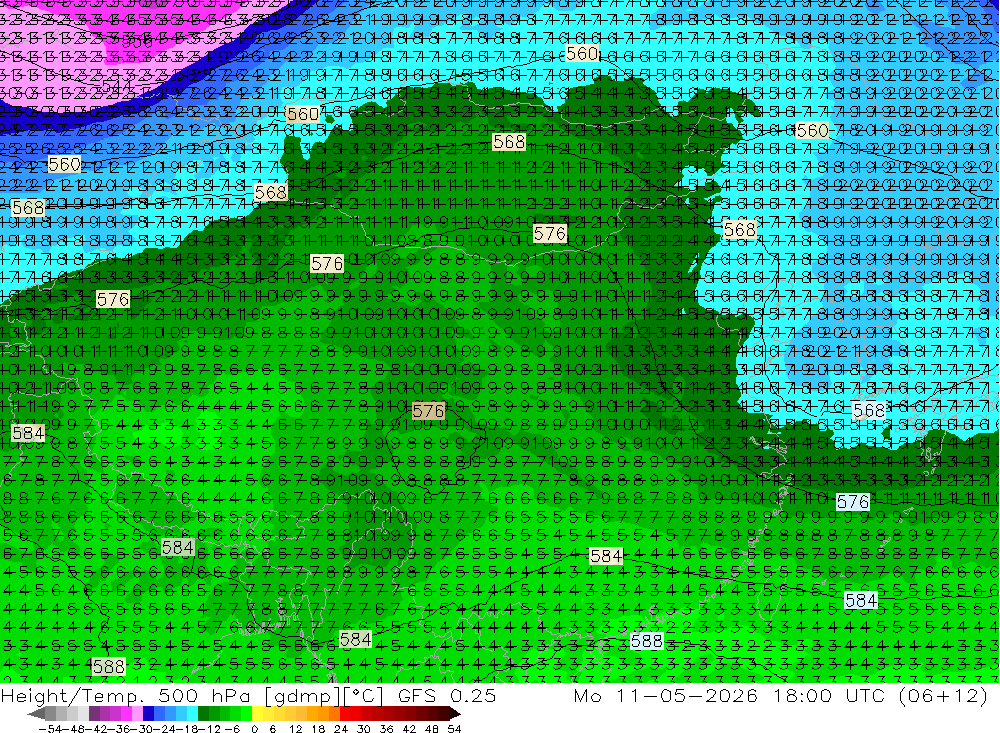1000x733 pixels.
Task: Click the light-blue boxed 584 contour label
Action: pyautogui.click(x=861, y=600)
